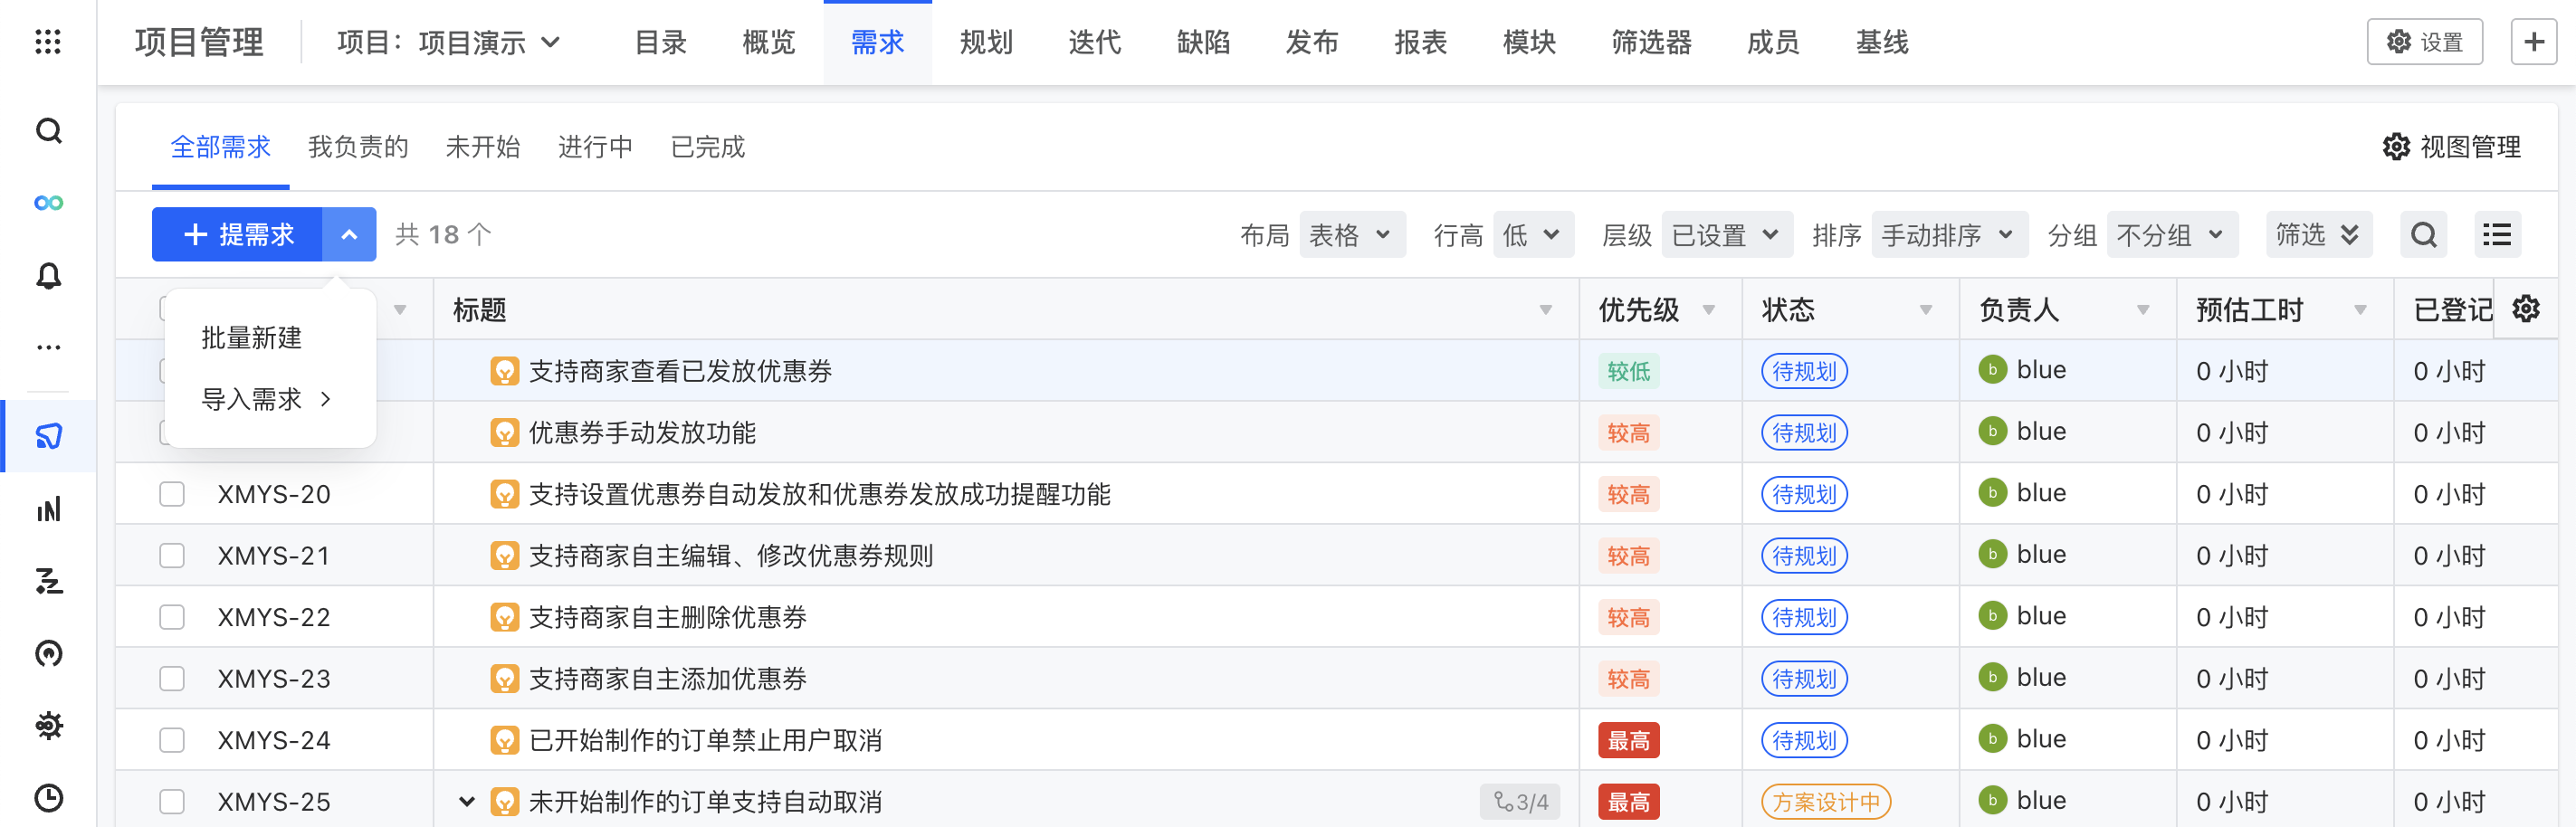
Task: Open column settings gear in table header
Action: [x=2525, y=309]
